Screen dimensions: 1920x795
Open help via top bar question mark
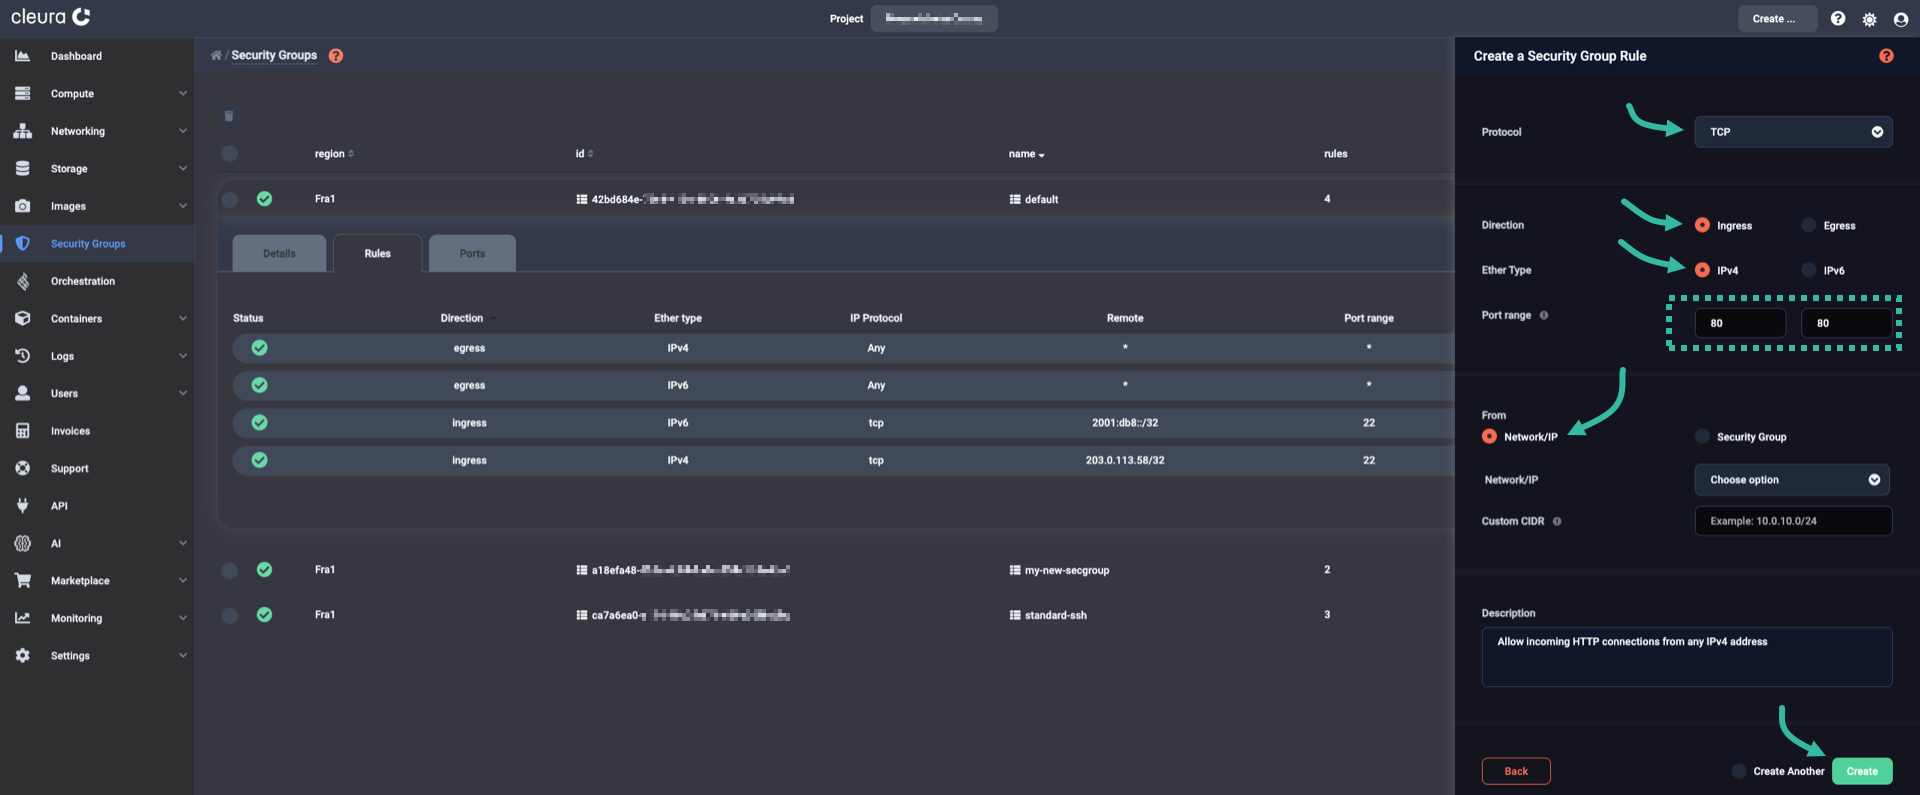(x=1838, y=18)
